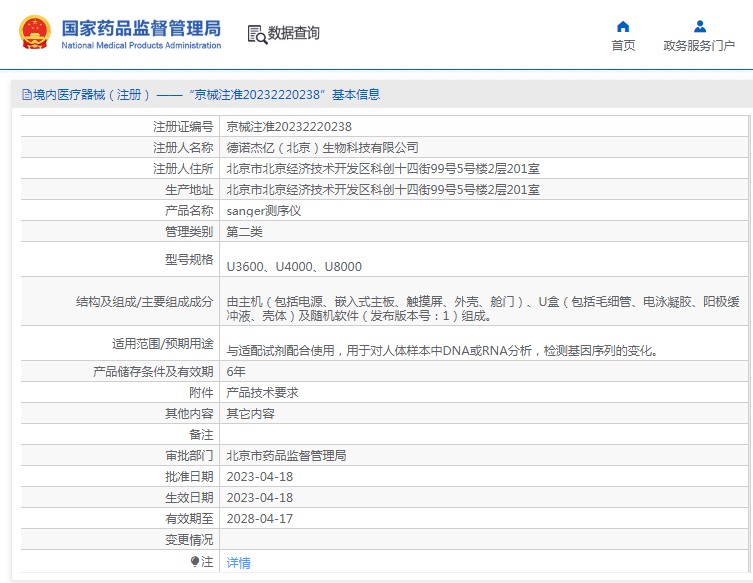Click the 其它内容 entry
This screenshot has width=753, height=583.
coord(250,413)
